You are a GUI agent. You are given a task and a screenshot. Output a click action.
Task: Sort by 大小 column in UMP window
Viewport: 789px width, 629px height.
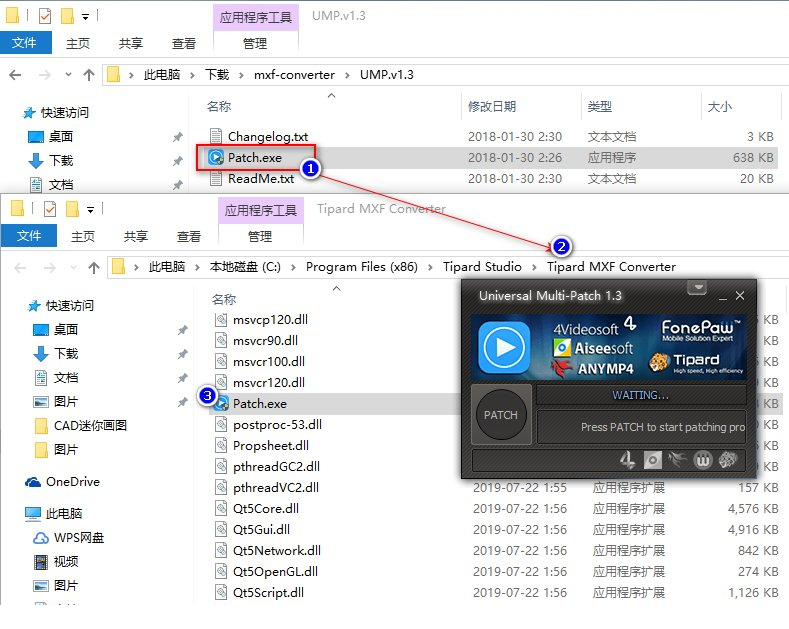pos(720,107)
